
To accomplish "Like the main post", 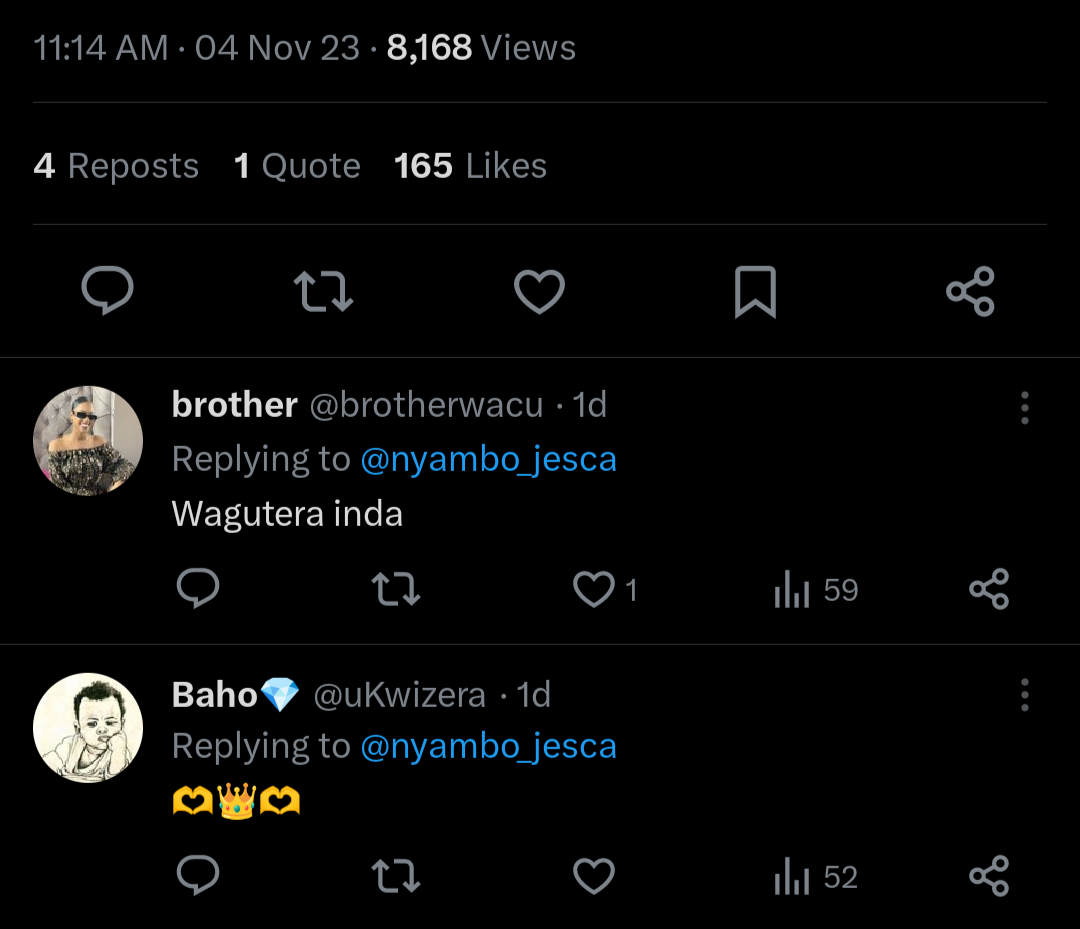I will pos(539,291).
